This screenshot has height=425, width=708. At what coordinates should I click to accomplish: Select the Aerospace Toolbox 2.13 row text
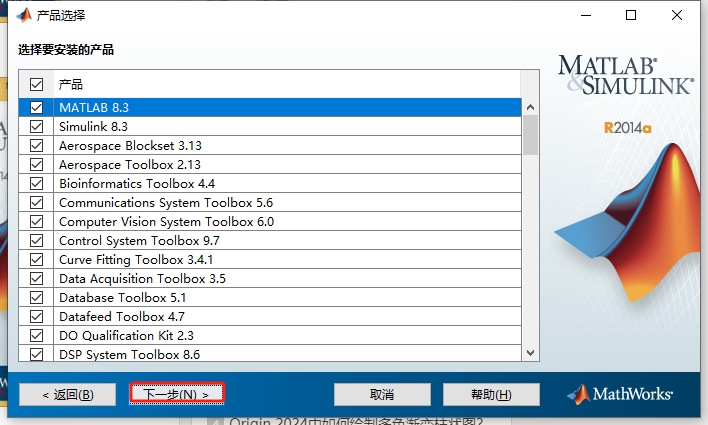pos(130,164)
